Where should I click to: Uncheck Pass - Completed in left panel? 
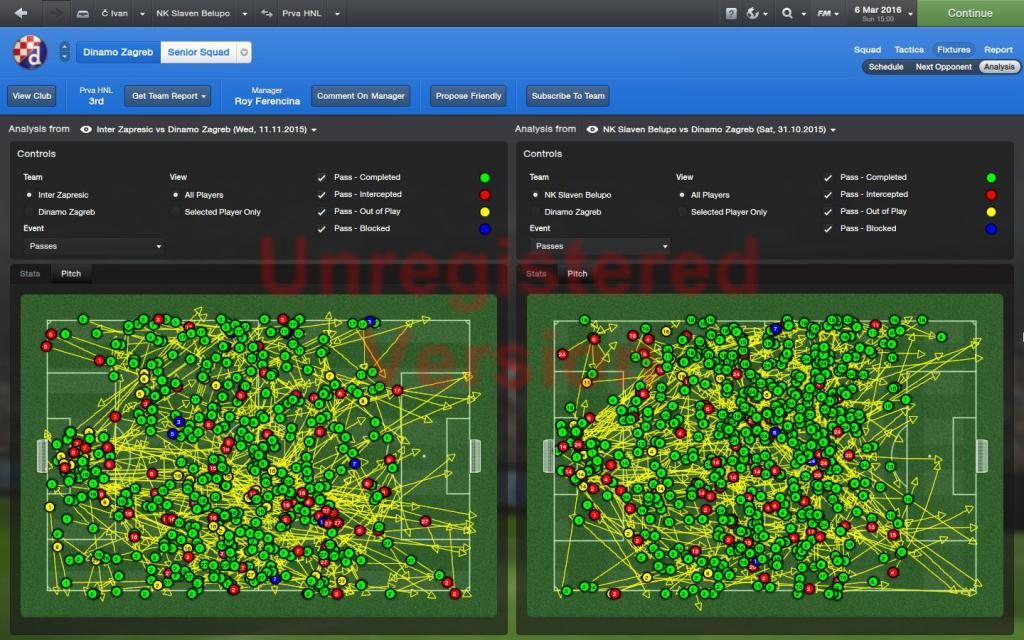tap(322, 178)
